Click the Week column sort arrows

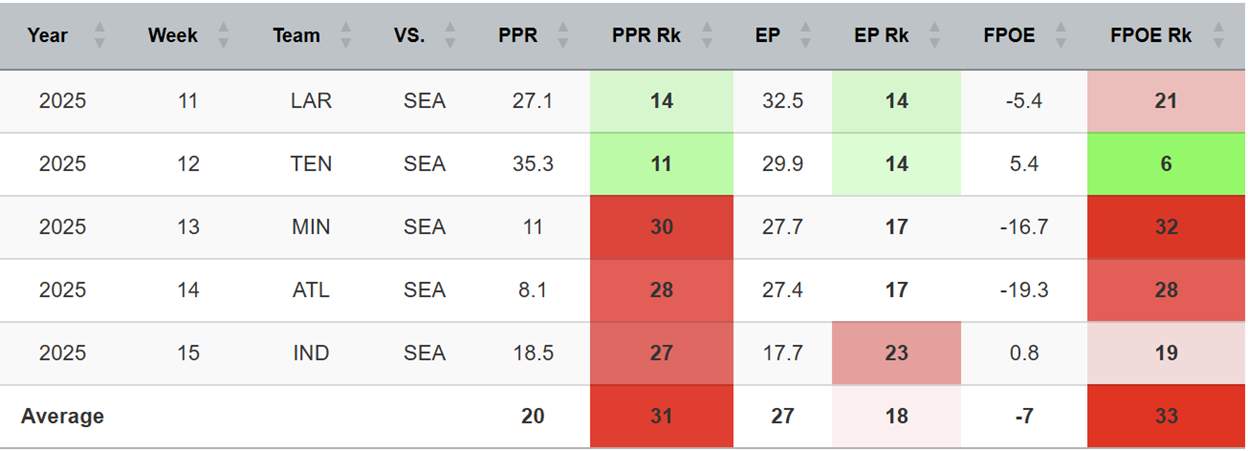point(223,36)
